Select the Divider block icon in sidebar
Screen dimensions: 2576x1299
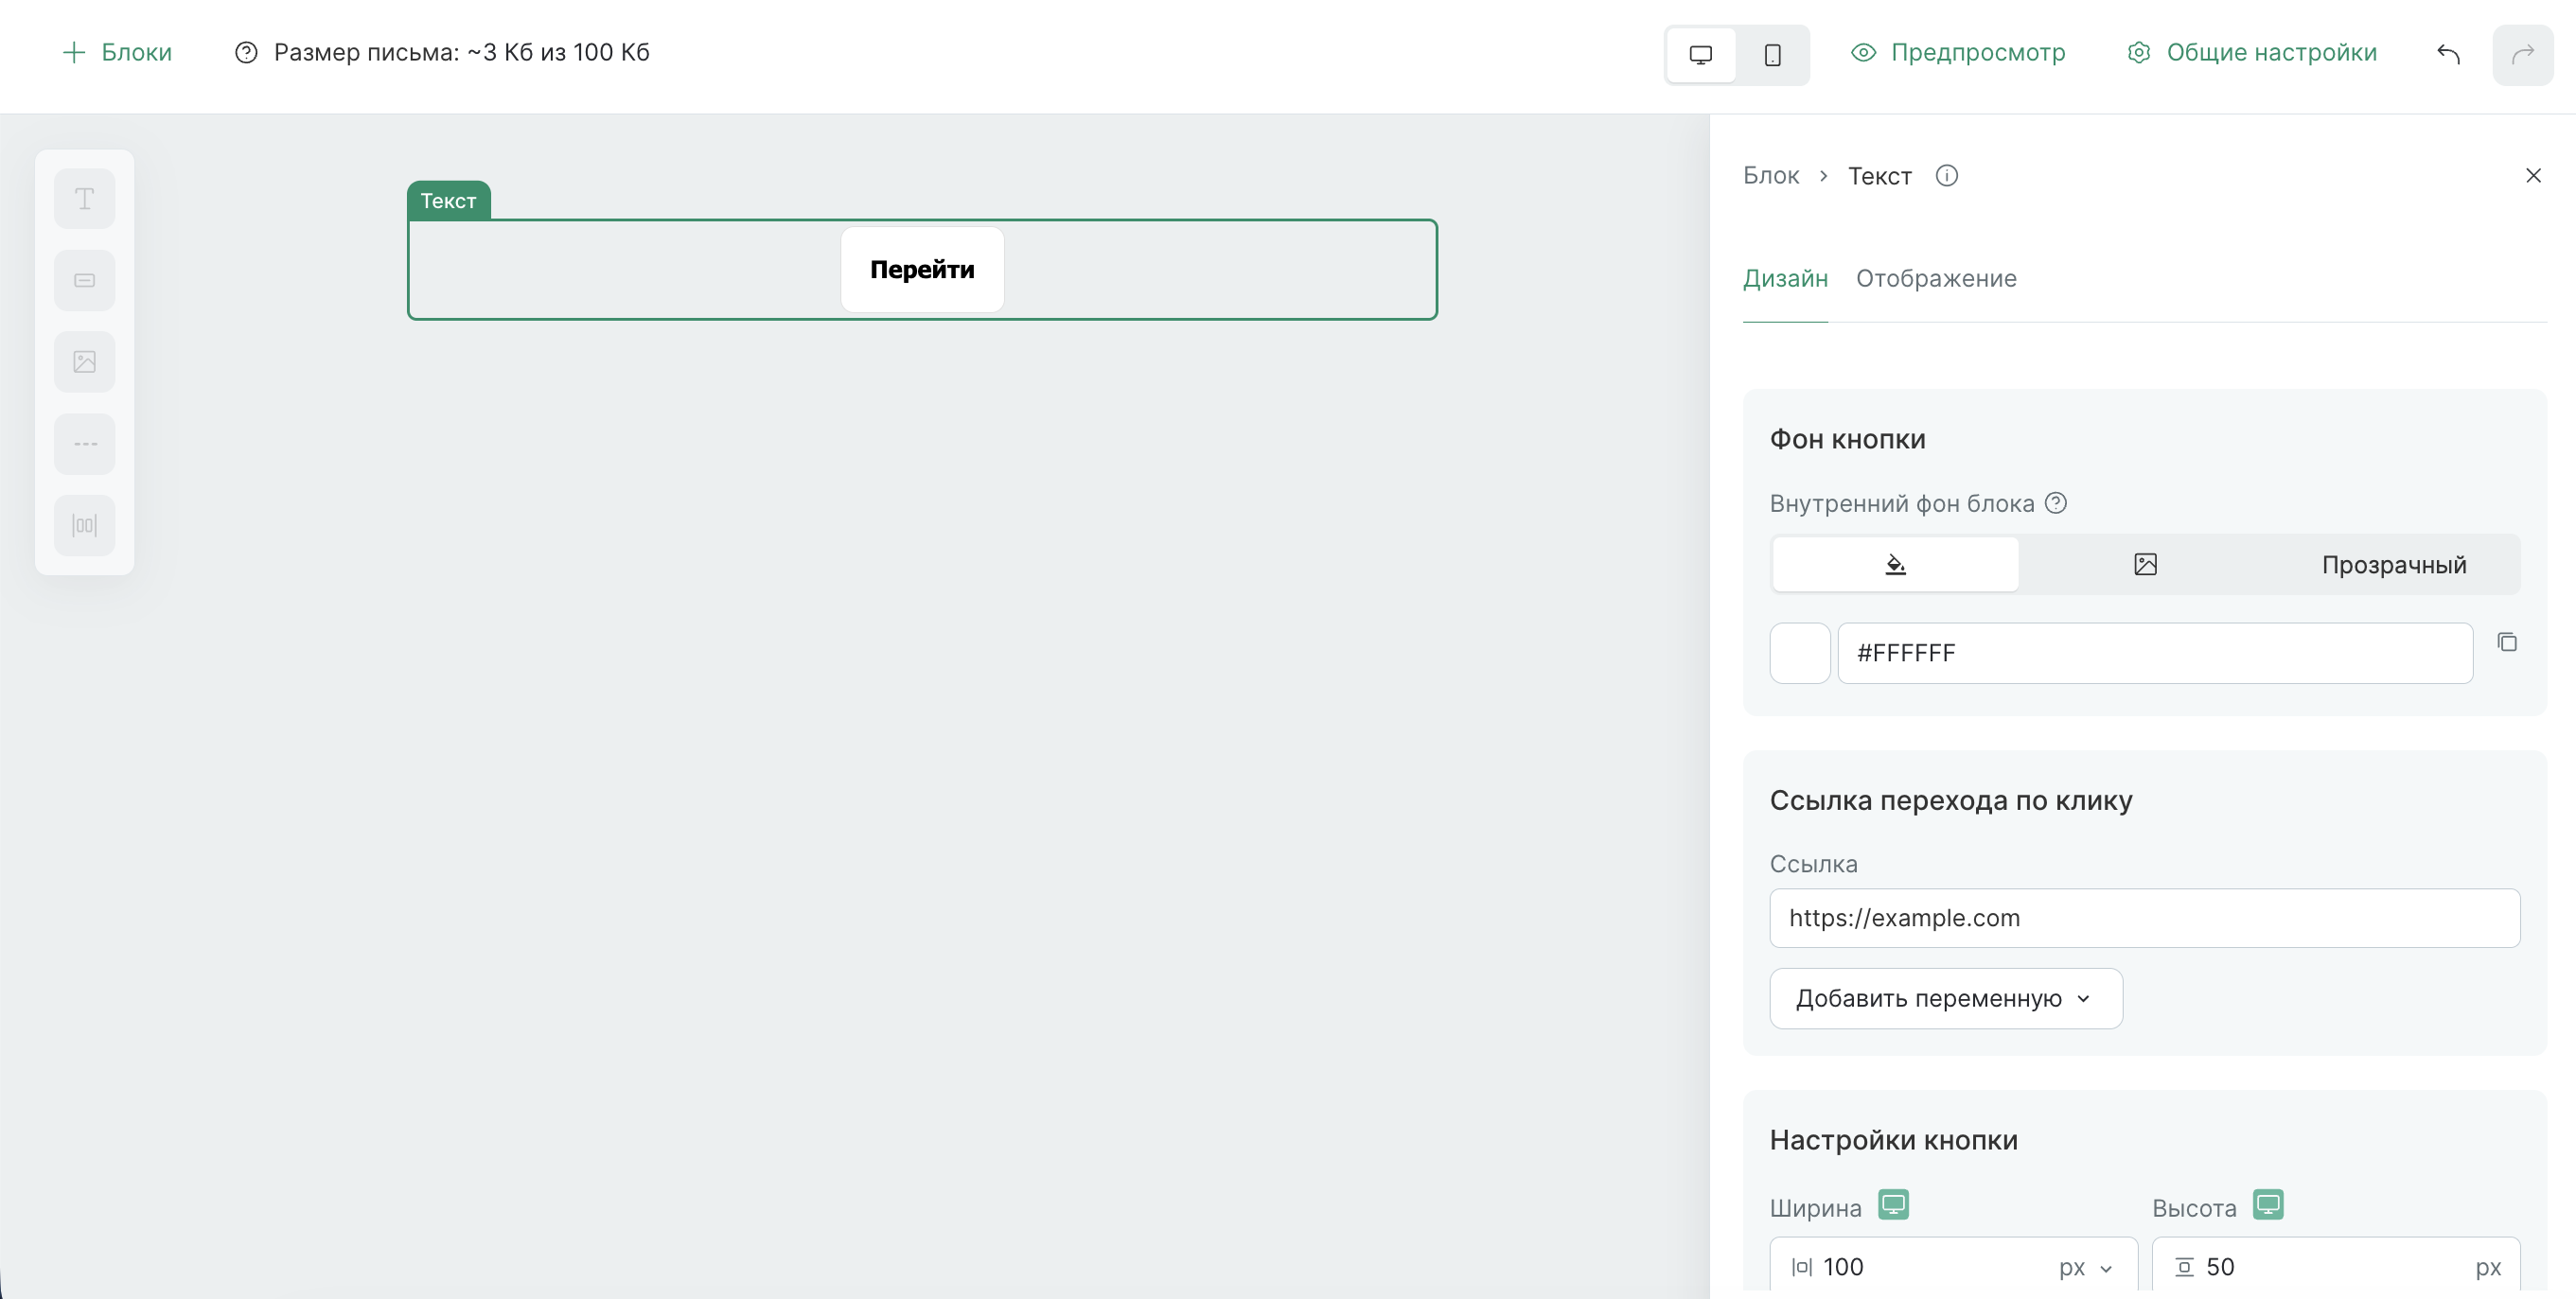[84, 443]
